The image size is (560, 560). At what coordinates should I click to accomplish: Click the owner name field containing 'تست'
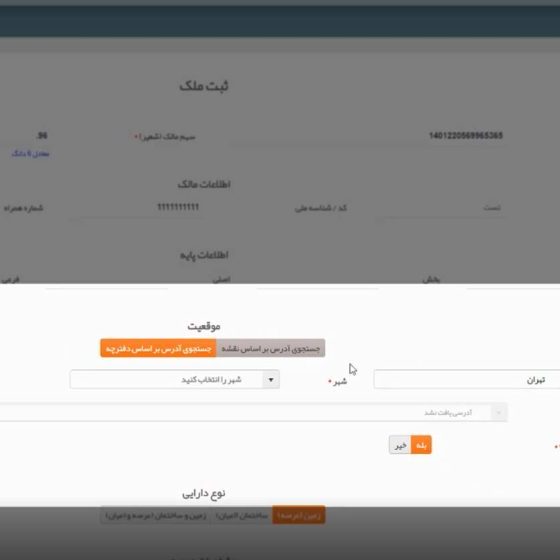(x=443, y=208)
